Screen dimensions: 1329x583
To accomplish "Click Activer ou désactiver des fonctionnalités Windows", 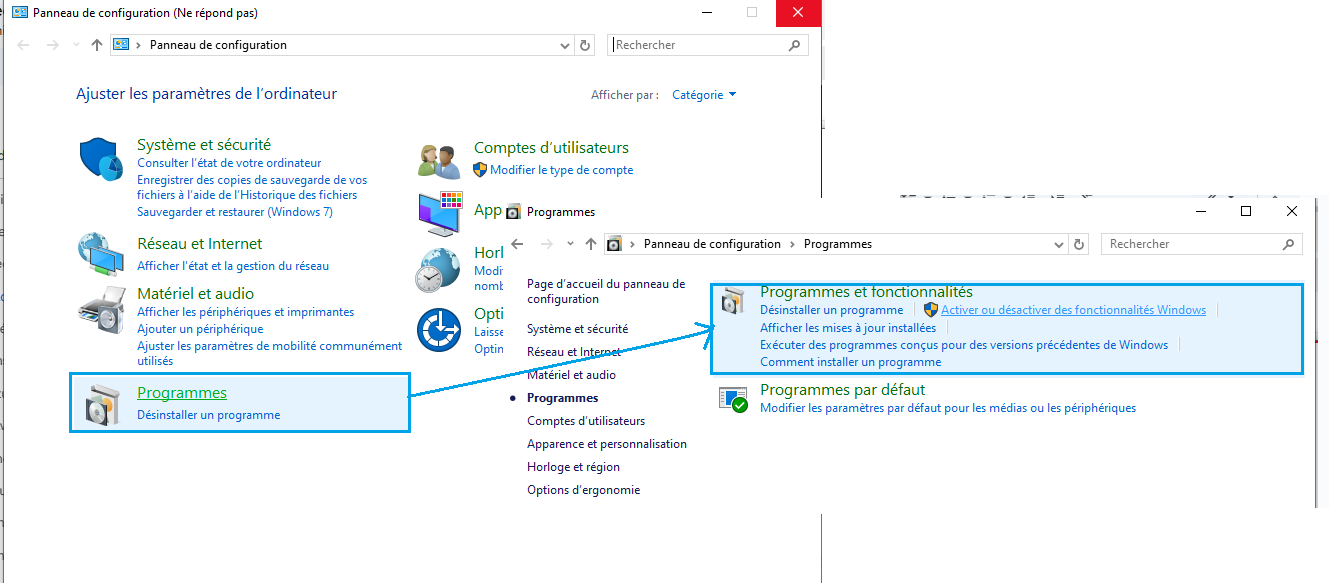I will pos(1073,310).
